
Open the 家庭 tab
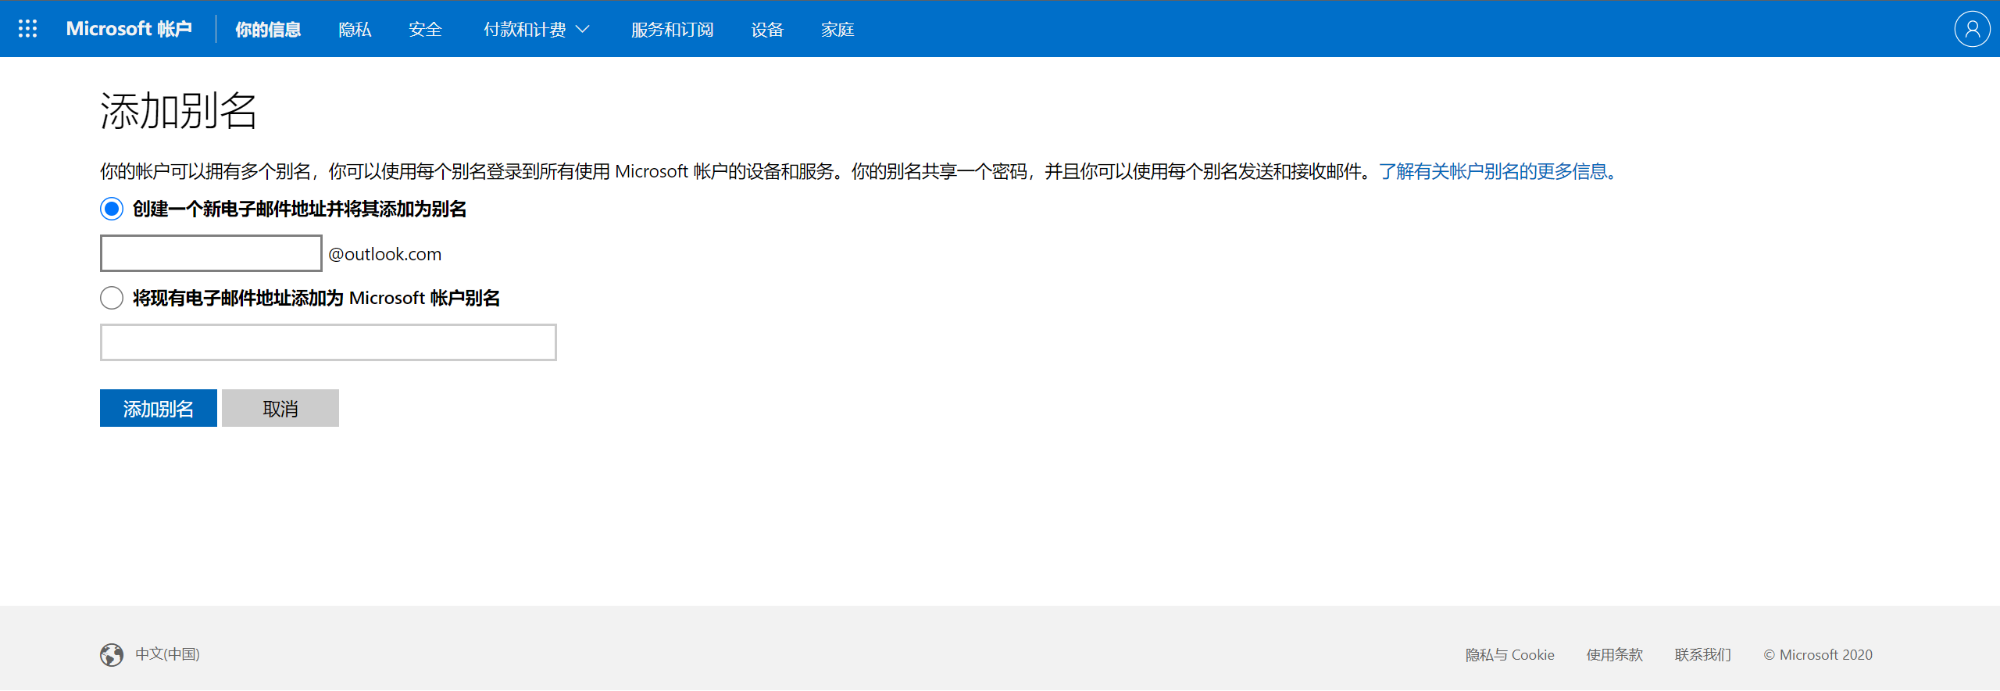[837, 30]
